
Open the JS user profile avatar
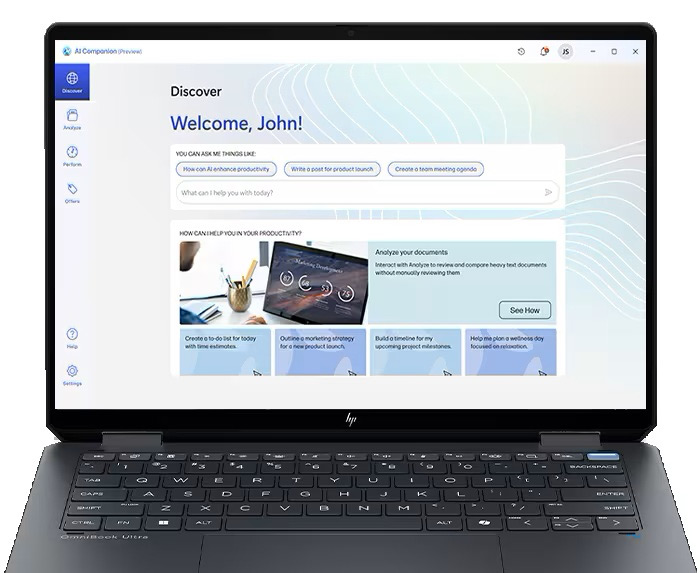point(565,52)
